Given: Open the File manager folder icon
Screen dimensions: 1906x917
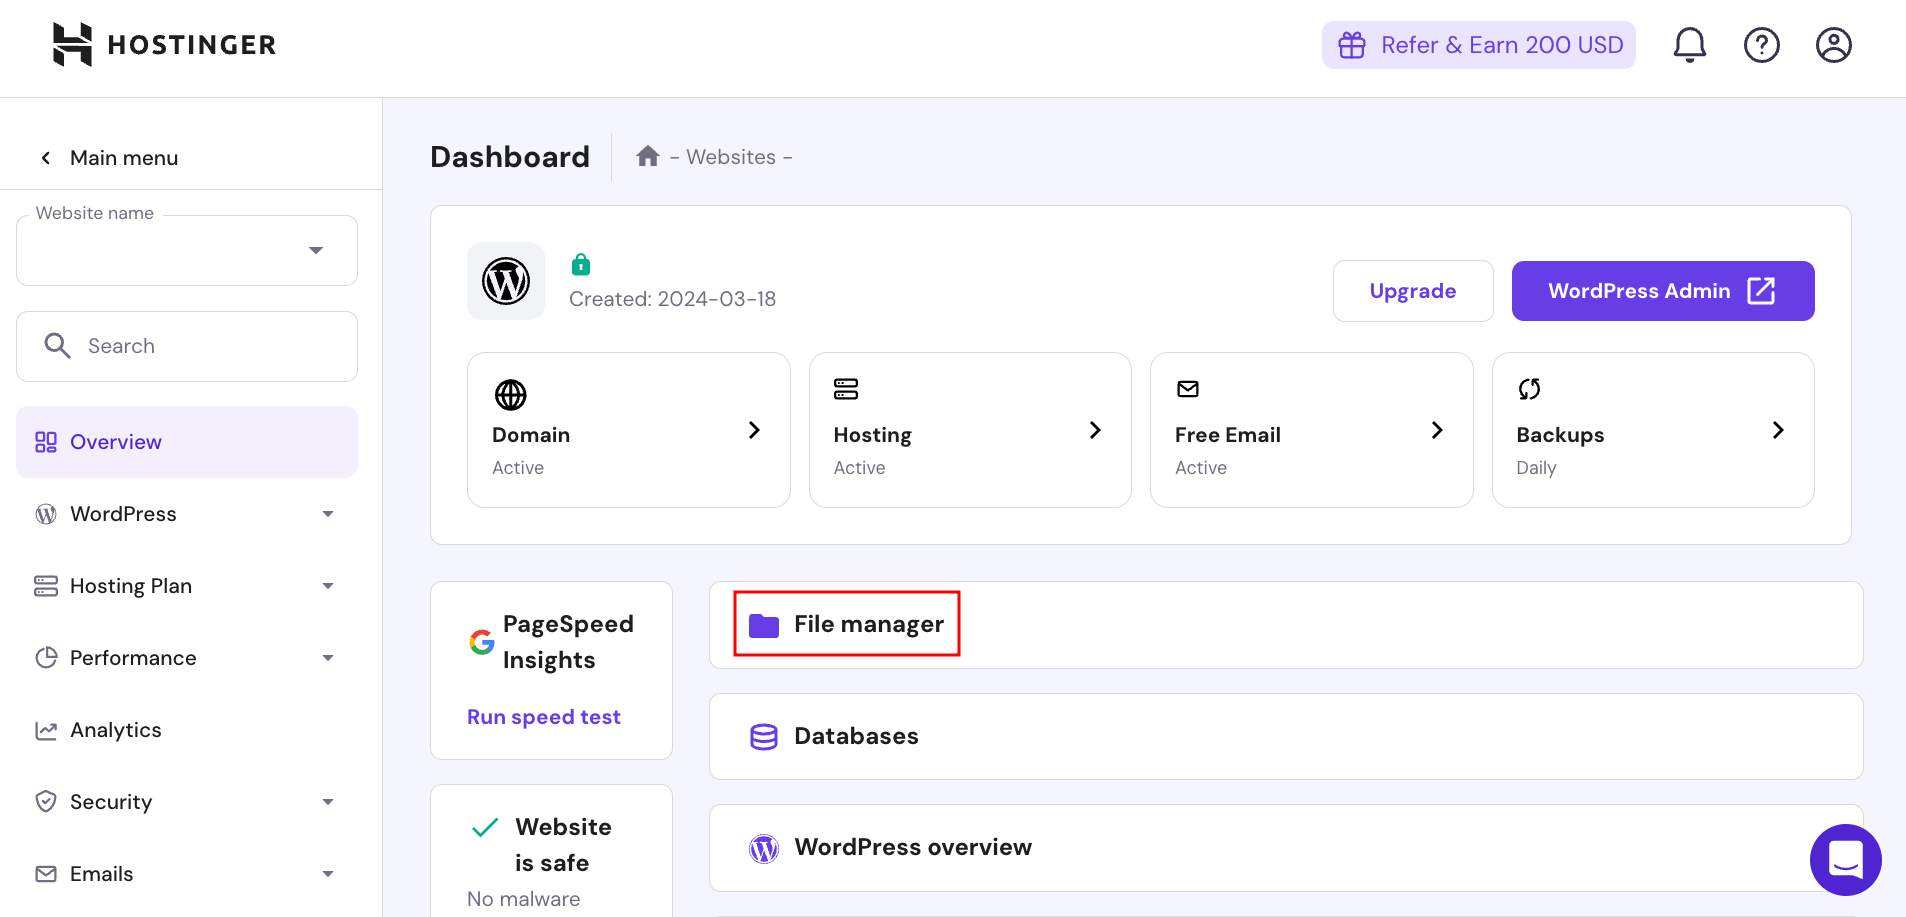Looking at the screenshot, I should pyautogui.click(x=765, y=624).
